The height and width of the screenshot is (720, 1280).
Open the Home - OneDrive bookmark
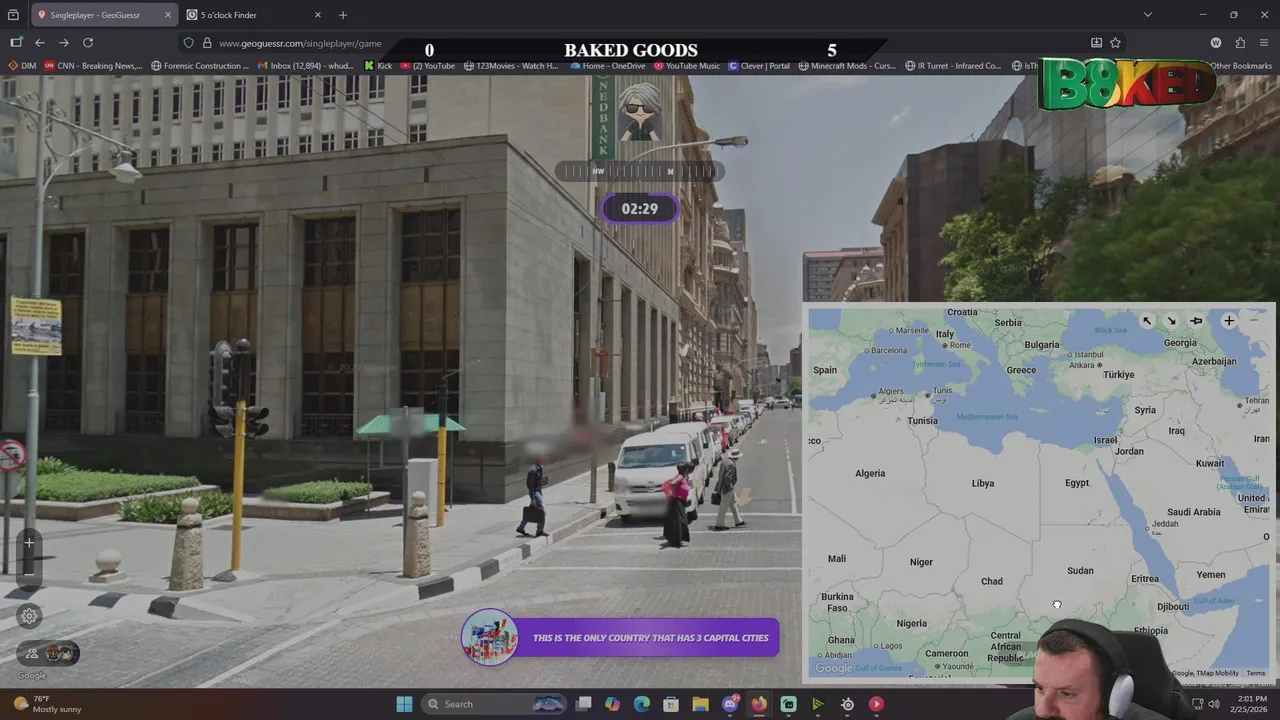point(608,66)
